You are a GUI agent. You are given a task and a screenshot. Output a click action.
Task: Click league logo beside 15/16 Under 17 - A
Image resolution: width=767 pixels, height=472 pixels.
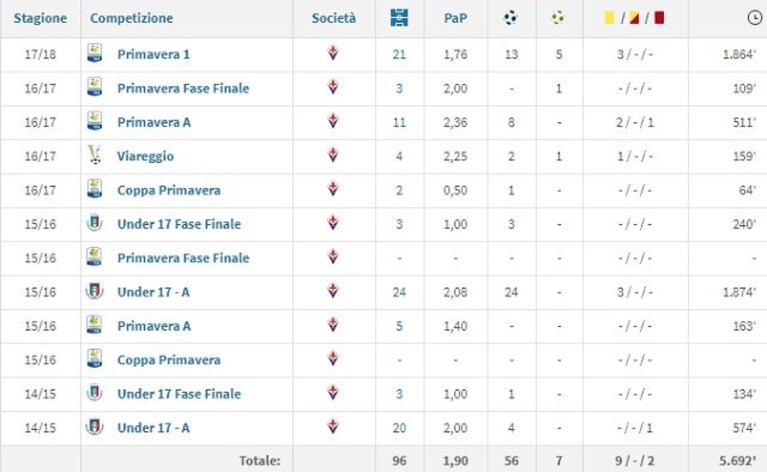(x=94, y=292)
